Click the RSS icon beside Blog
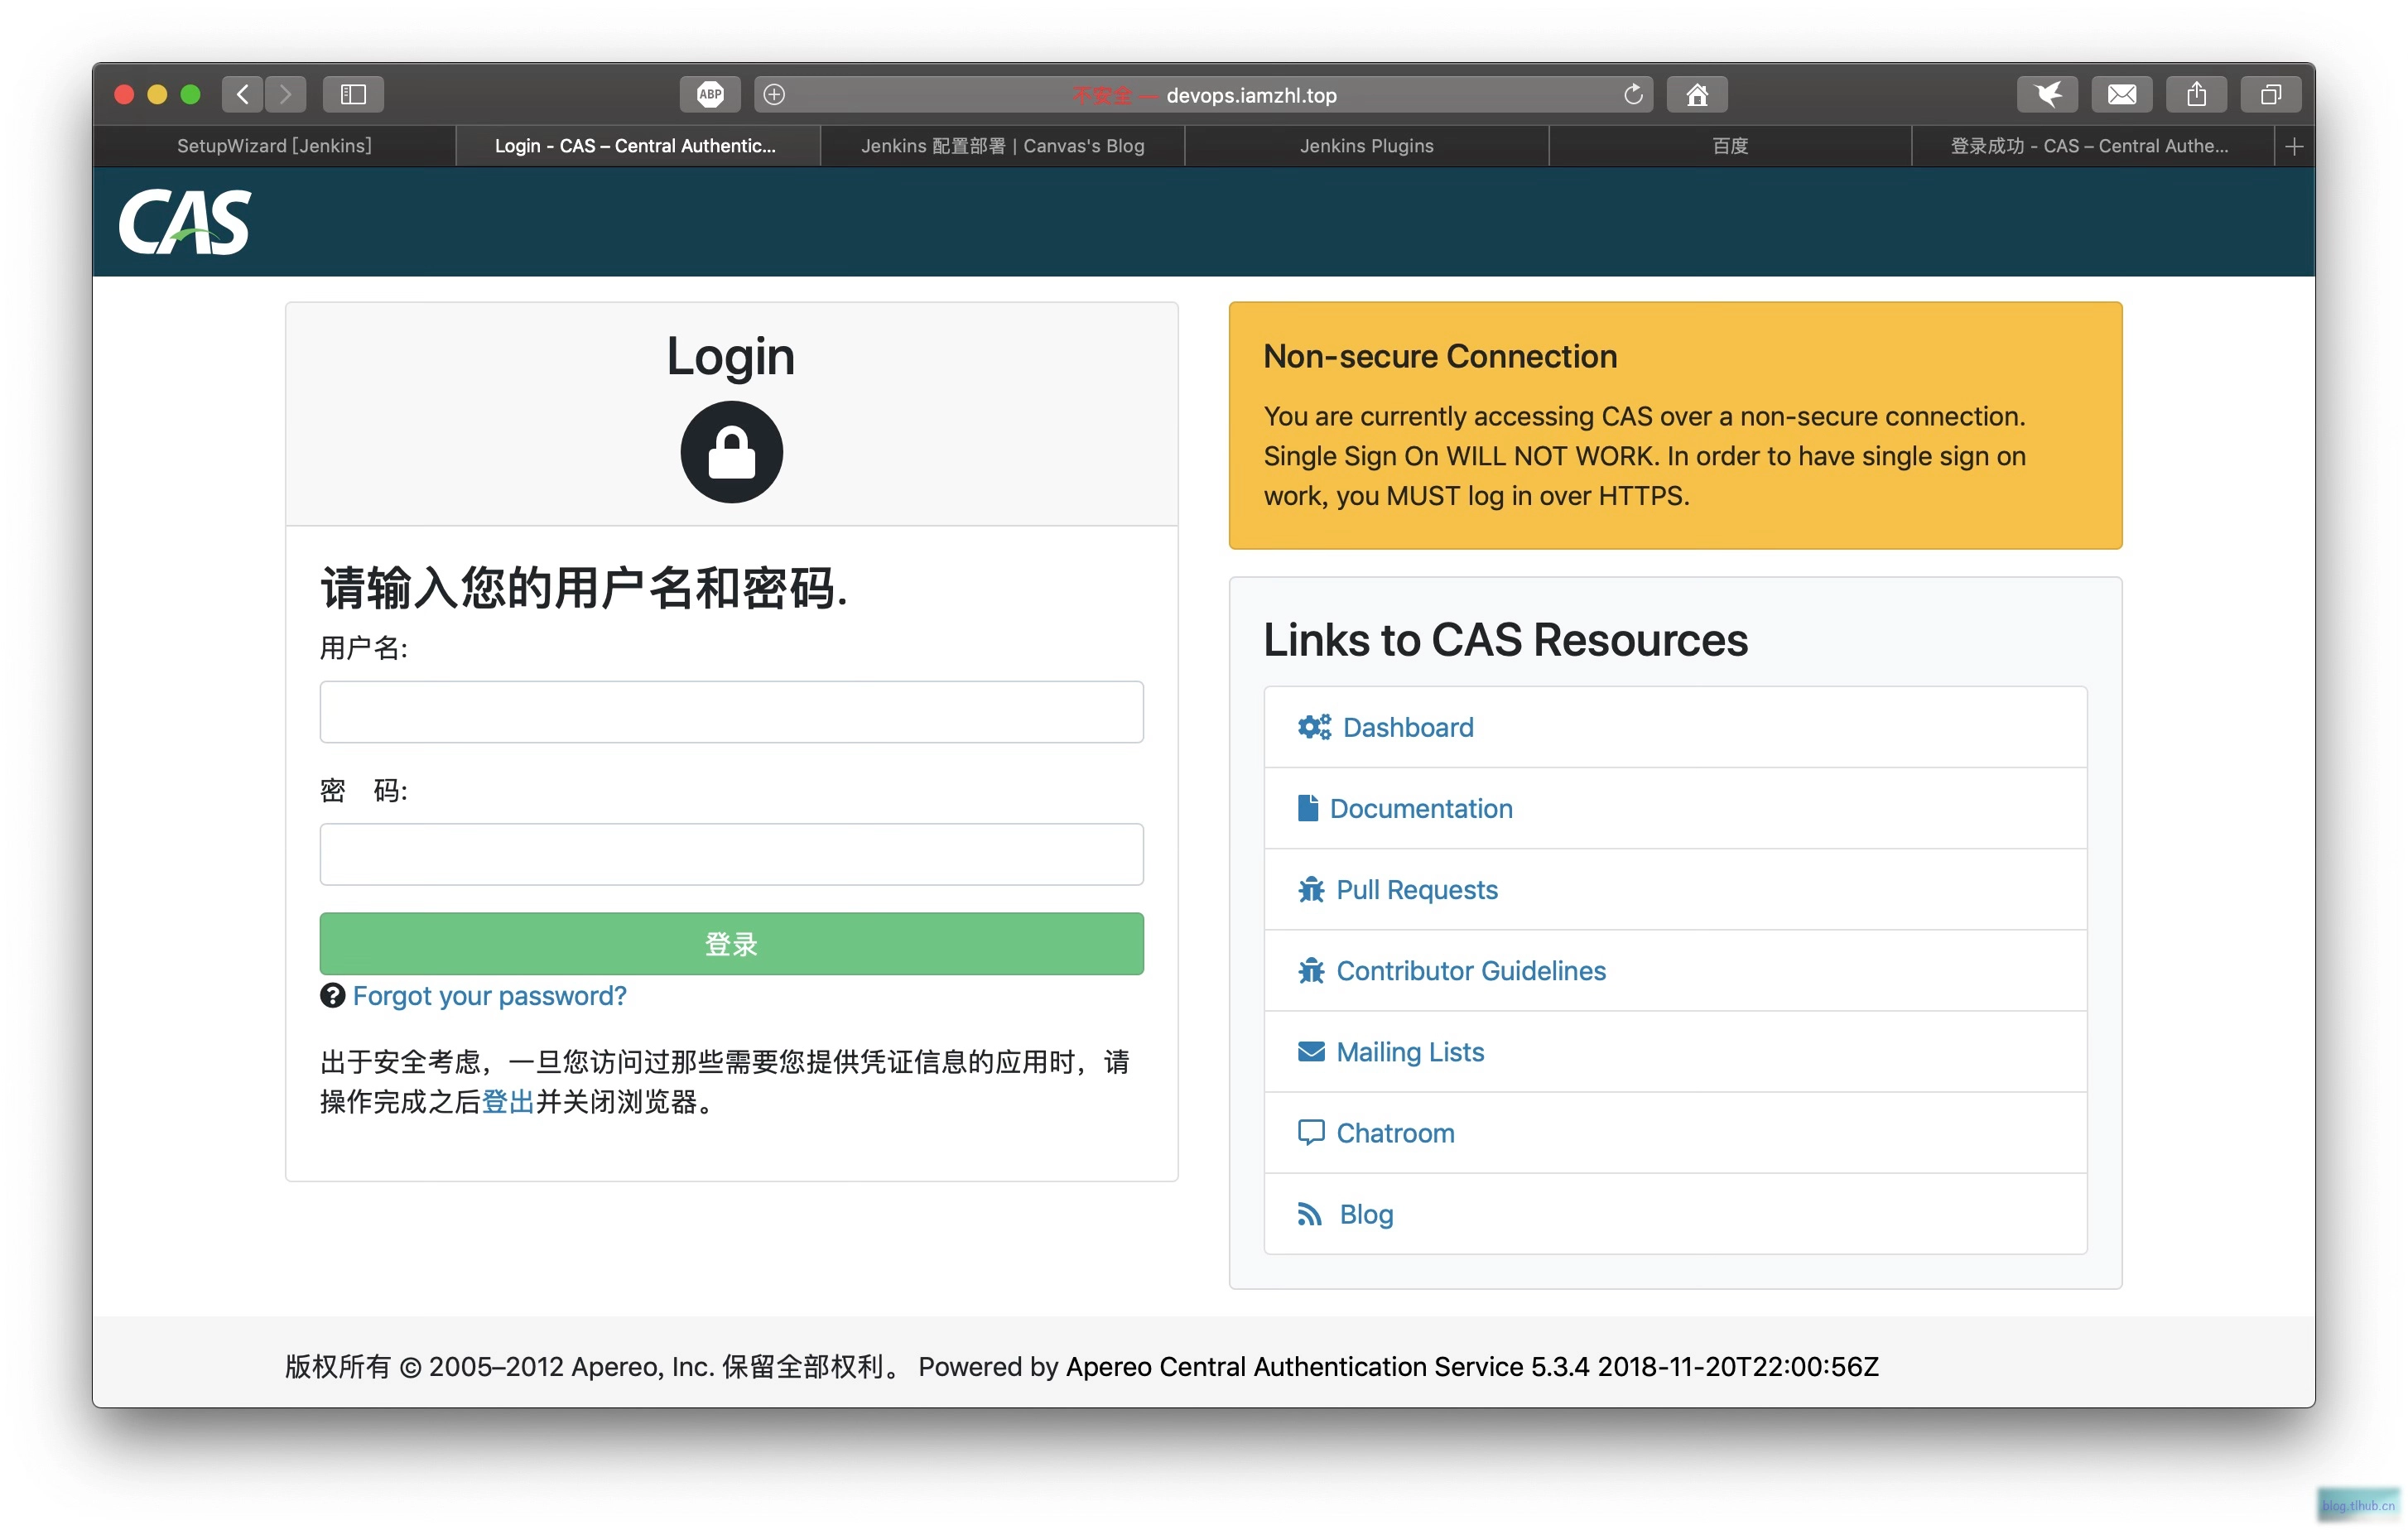Screen dimensions: 2408x1530 pyautogui.click(x=1309, y=1214)
